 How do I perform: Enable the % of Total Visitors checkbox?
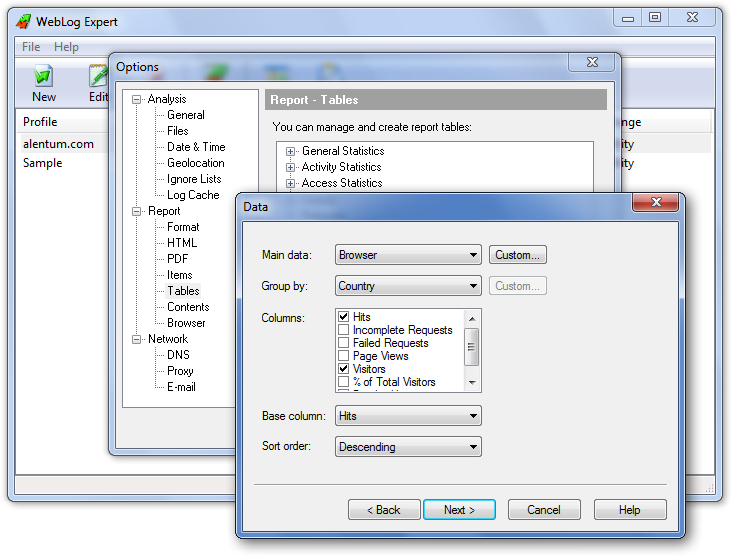344,382
